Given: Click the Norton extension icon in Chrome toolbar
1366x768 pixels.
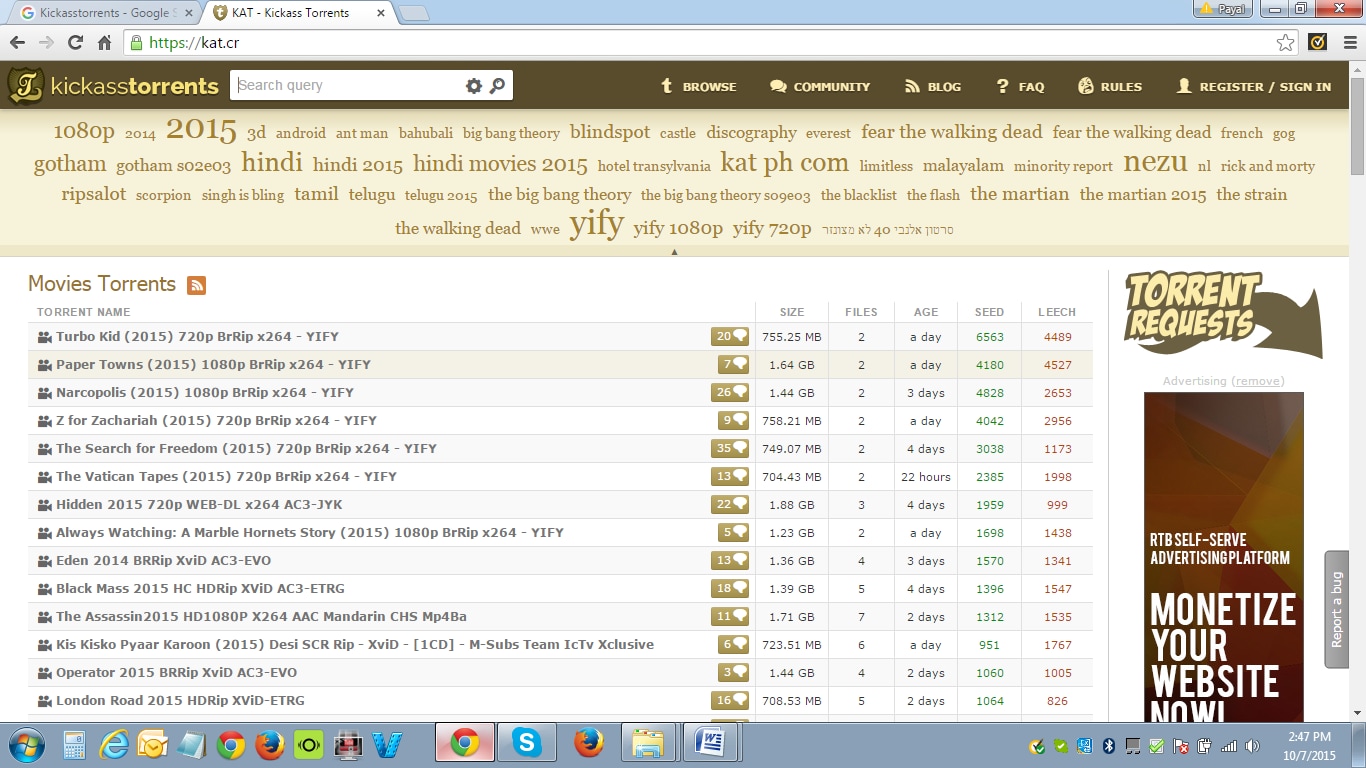Looking at the screenshot, I should pos(1317,42).
